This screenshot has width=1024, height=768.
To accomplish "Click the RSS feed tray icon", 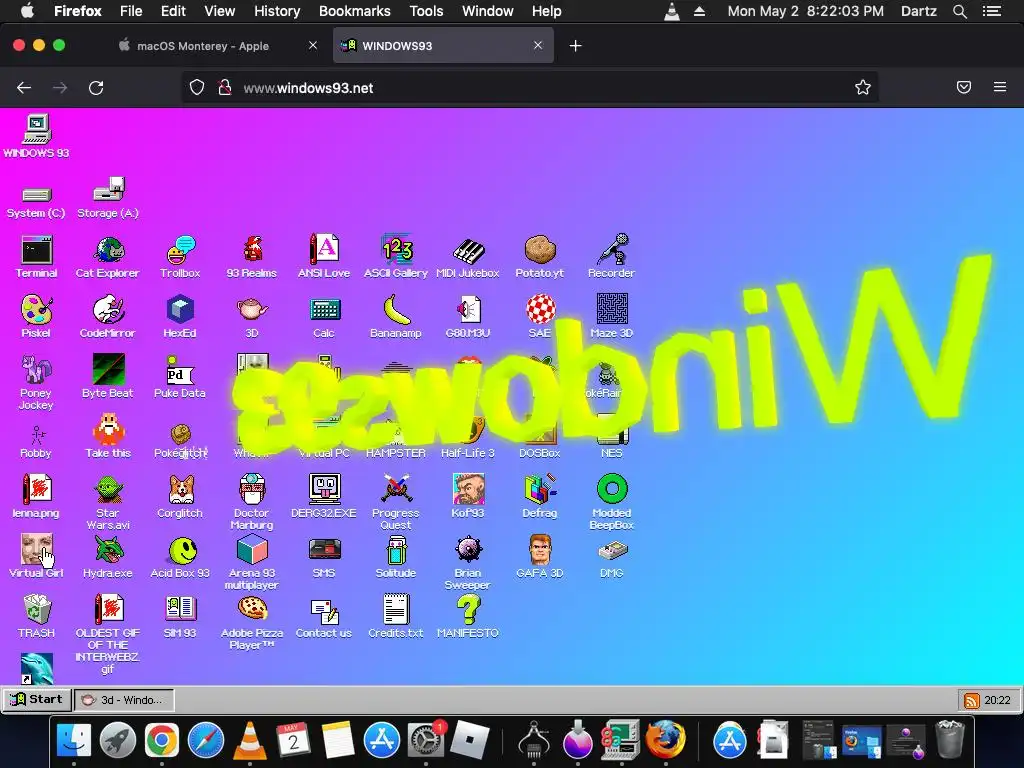I will coord(971,701).
